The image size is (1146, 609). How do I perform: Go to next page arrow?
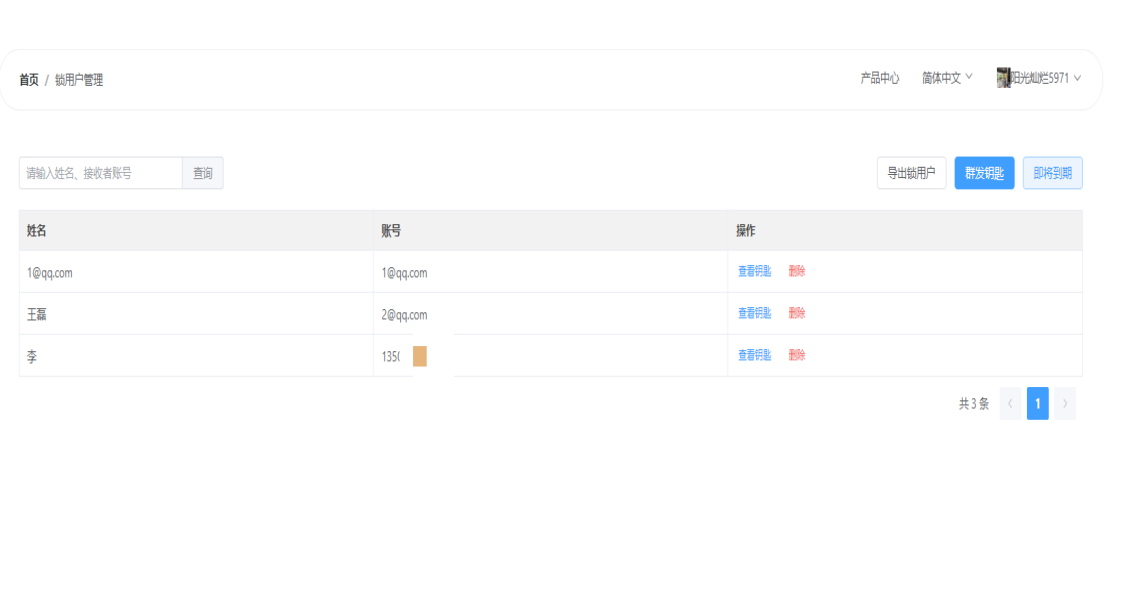pyautogui.click(x=1065, y=403)
